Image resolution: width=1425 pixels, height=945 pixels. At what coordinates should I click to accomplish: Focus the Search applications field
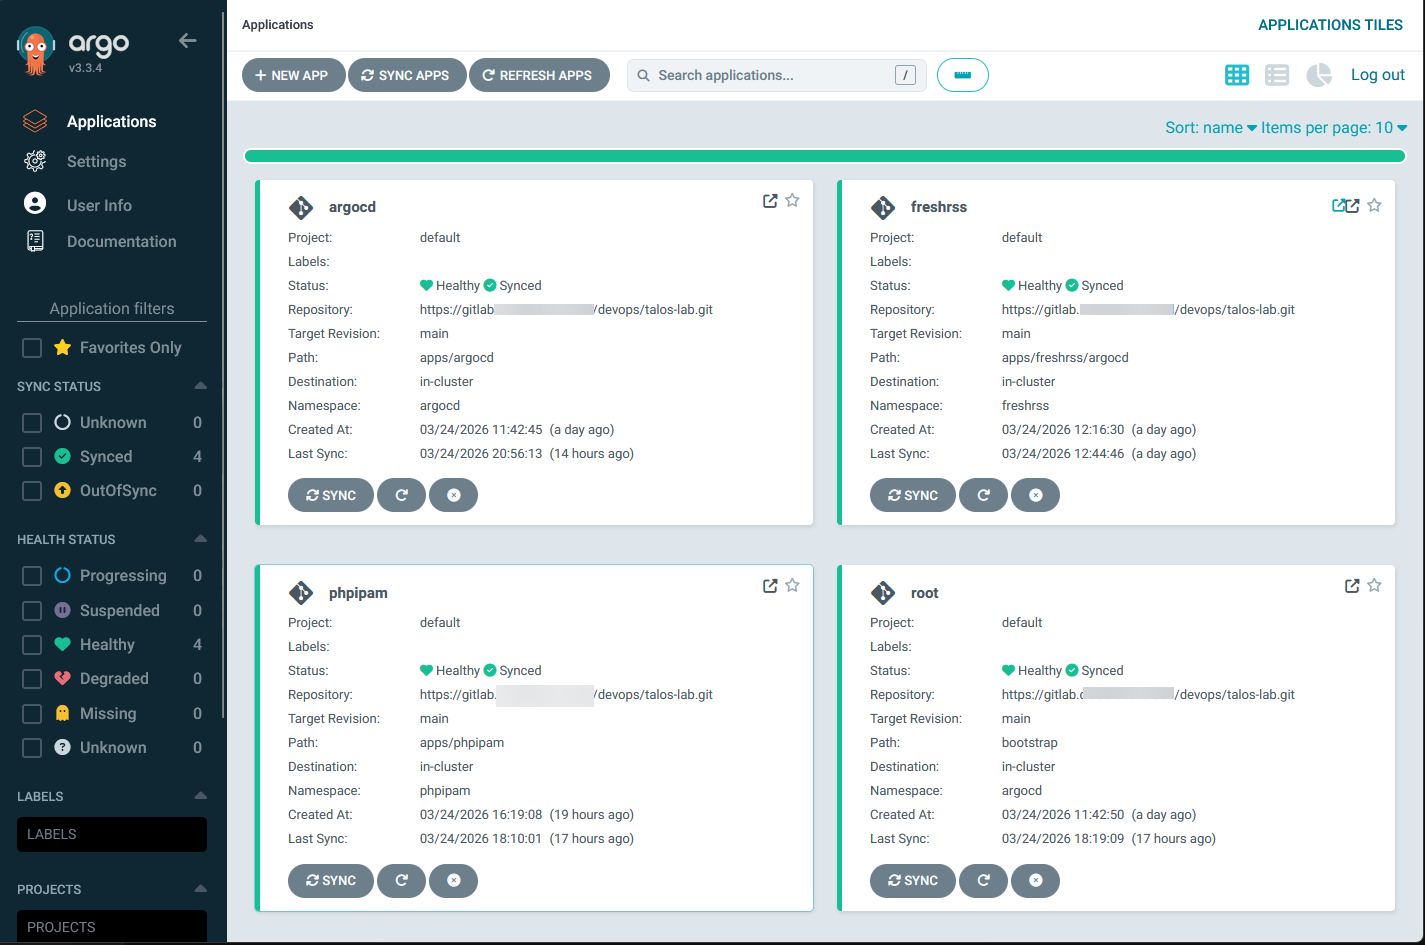pos(777,75)
